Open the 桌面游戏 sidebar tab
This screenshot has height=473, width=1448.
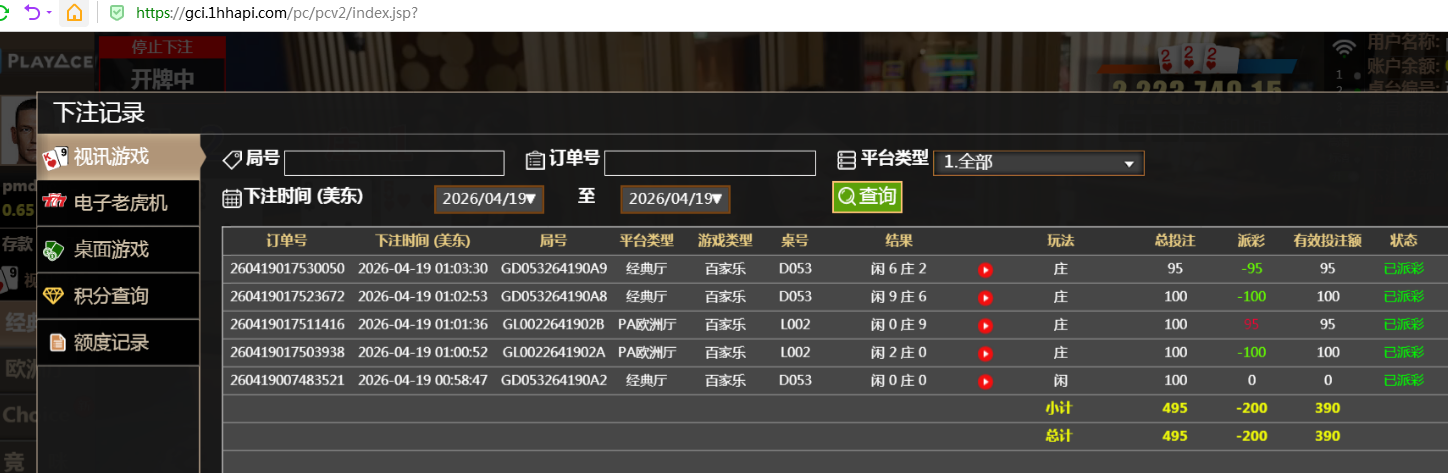point(119,249)
